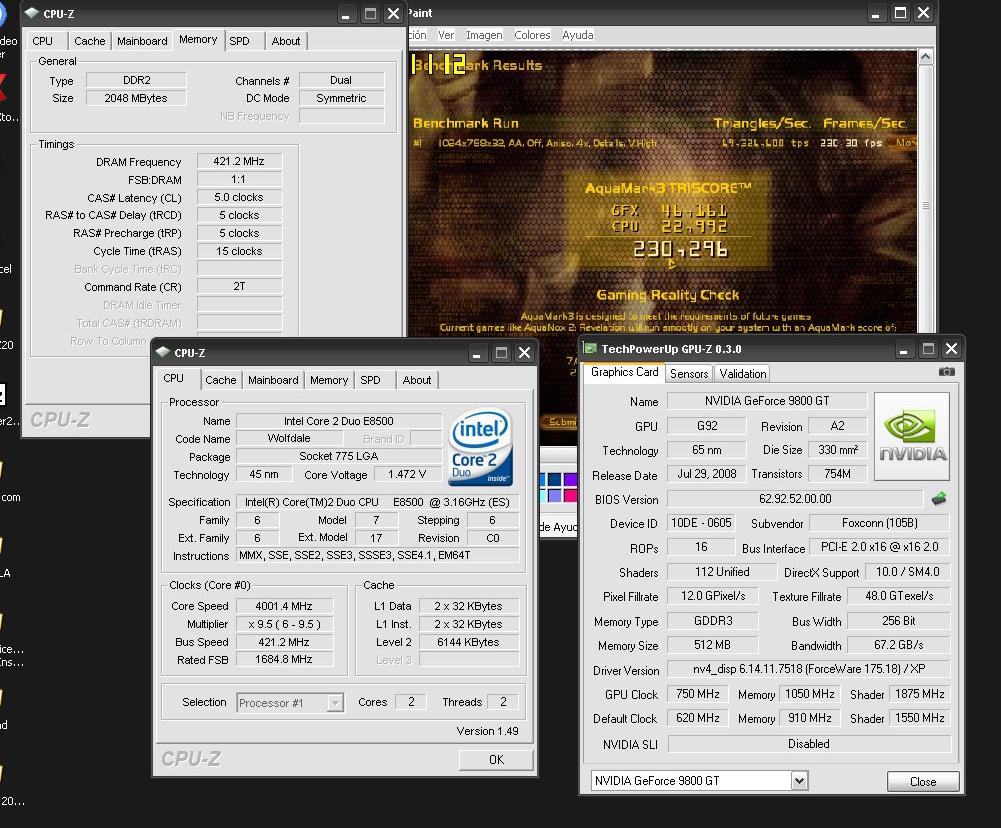Click the Bus Interface value PCI-E 2.0 x16

(x=880, y=547)
